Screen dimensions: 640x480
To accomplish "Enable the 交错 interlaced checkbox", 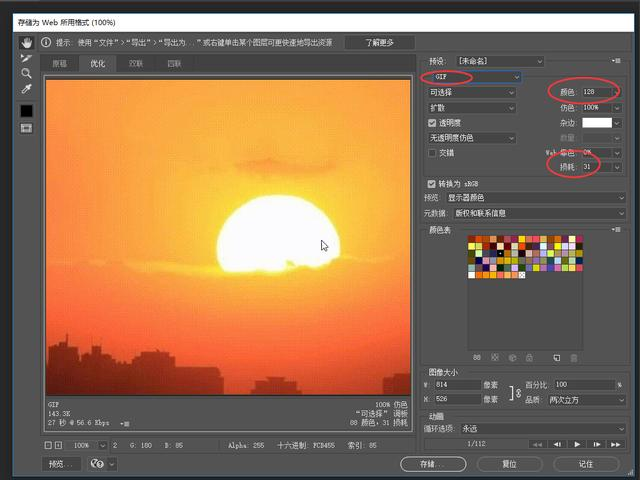I will pyautogui.click(x=432, y=153).
